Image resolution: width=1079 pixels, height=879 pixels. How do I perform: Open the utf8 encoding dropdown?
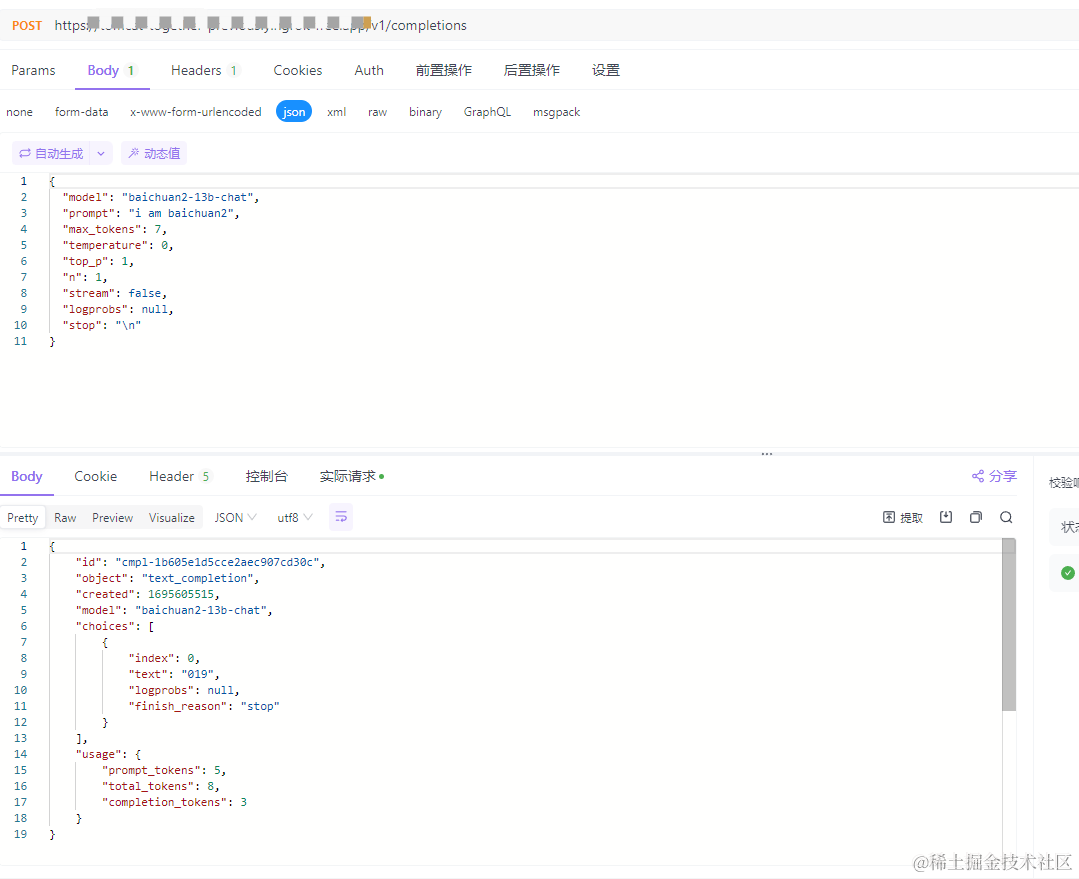click(292, 517)
